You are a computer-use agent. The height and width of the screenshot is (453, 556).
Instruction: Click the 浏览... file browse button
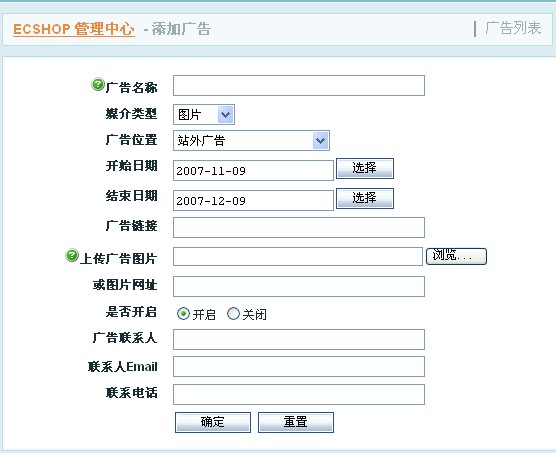456,256
